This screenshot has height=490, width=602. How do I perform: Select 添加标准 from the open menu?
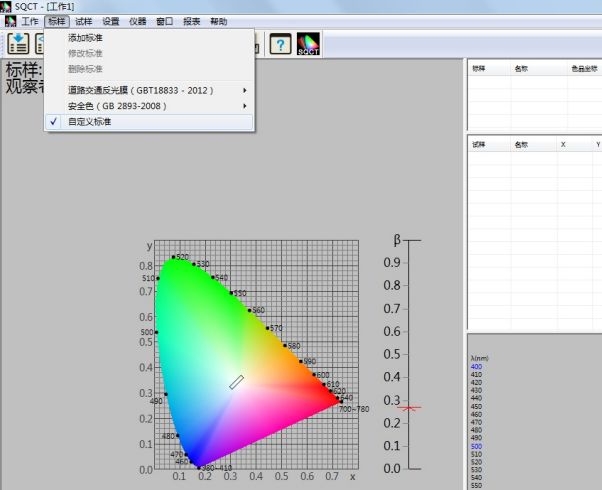point(85,38)
